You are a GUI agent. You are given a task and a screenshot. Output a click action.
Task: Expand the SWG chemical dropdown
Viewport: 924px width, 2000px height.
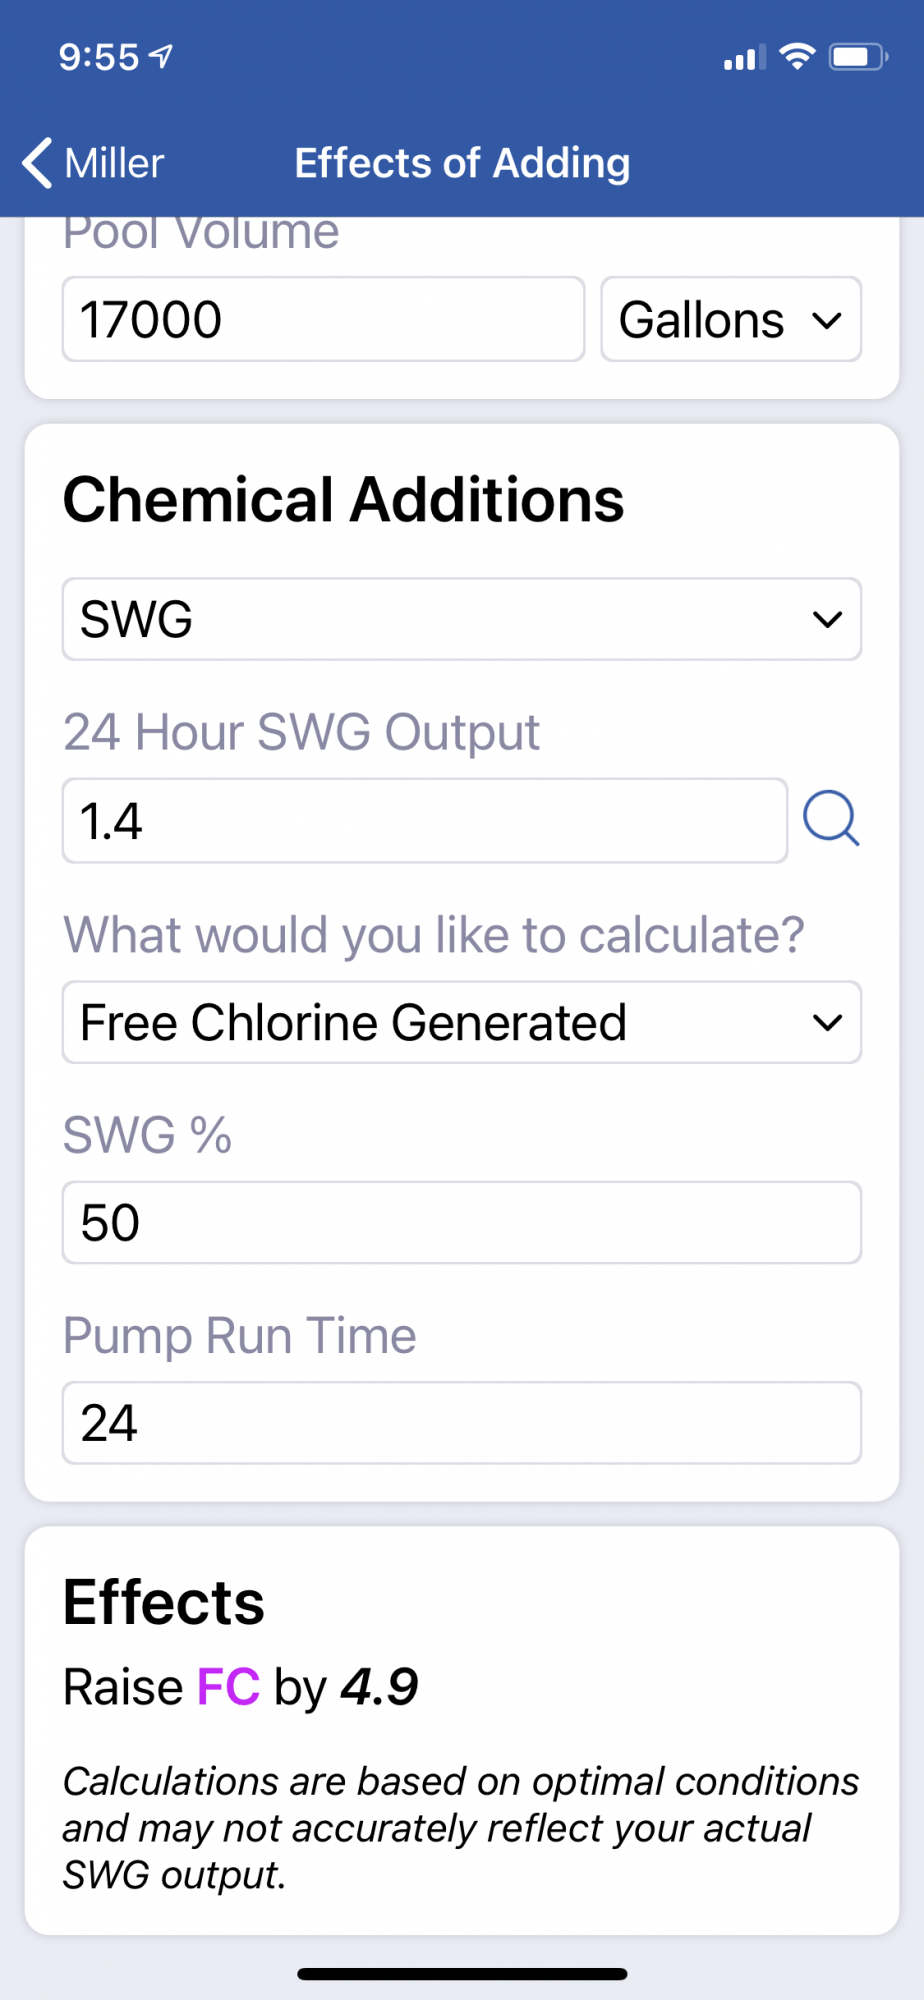(462, 619)
